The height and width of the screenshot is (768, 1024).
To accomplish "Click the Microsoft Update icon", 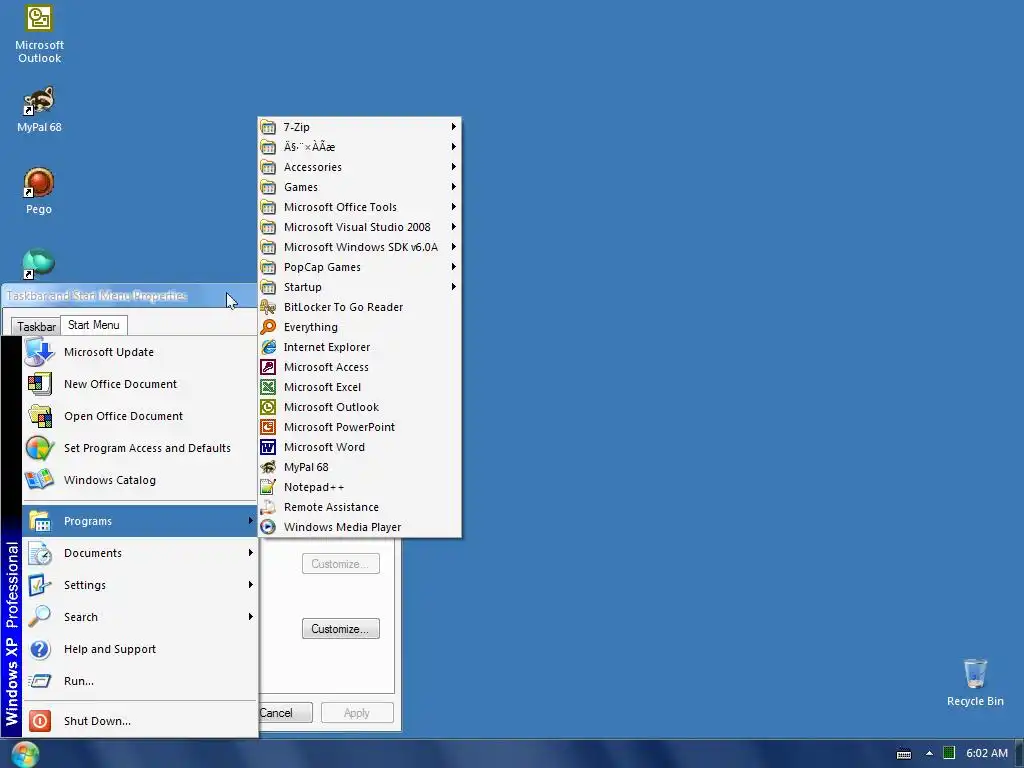I will (x=40, y=352).
